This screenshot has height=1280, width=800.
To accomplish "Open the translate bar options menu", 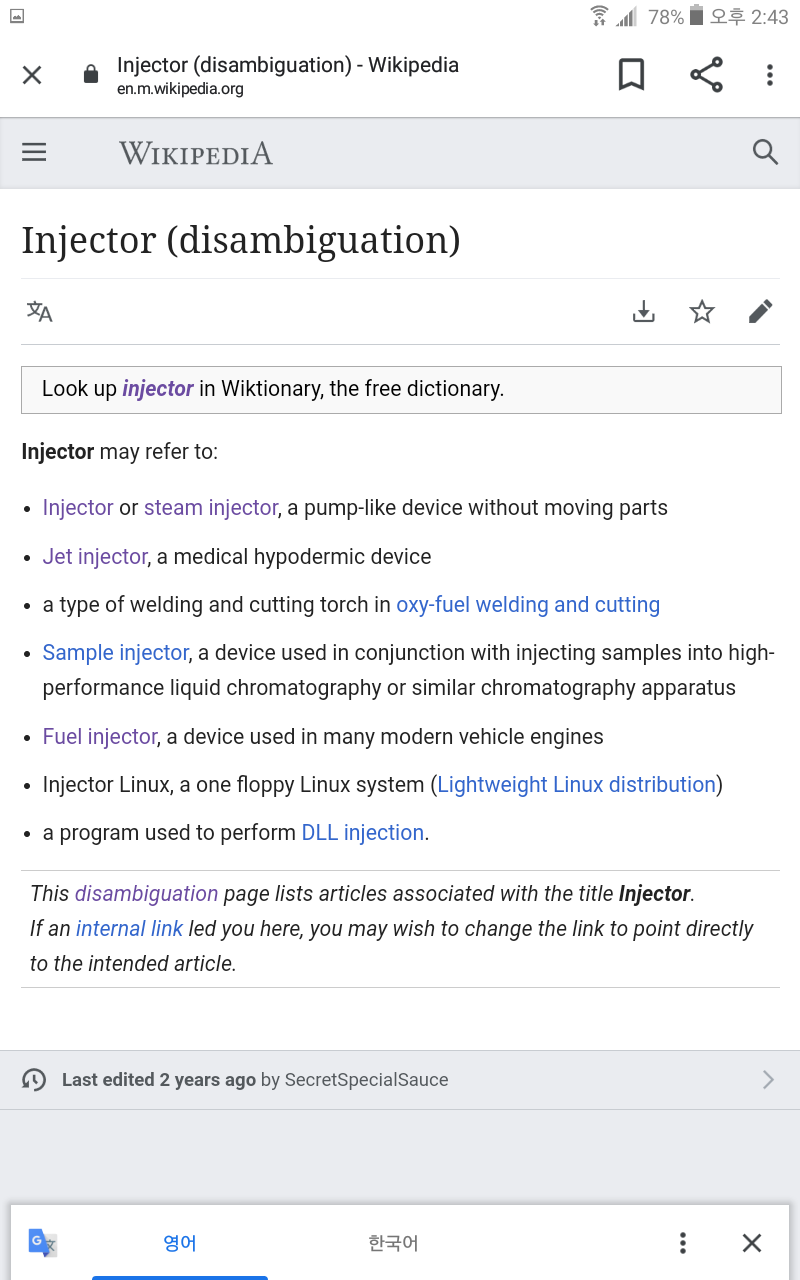I will 683,1242.
